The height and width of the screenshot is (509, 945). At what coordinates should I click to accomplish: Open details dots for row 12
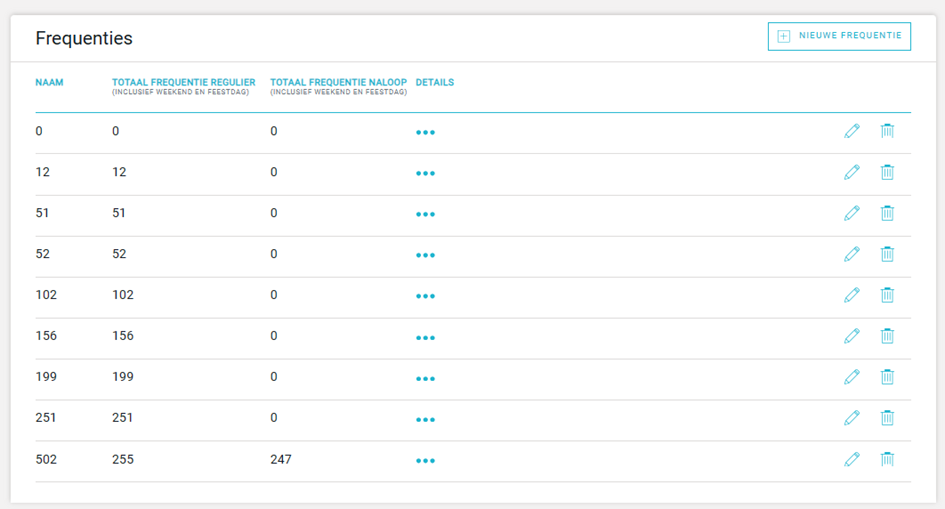[425, 173]
